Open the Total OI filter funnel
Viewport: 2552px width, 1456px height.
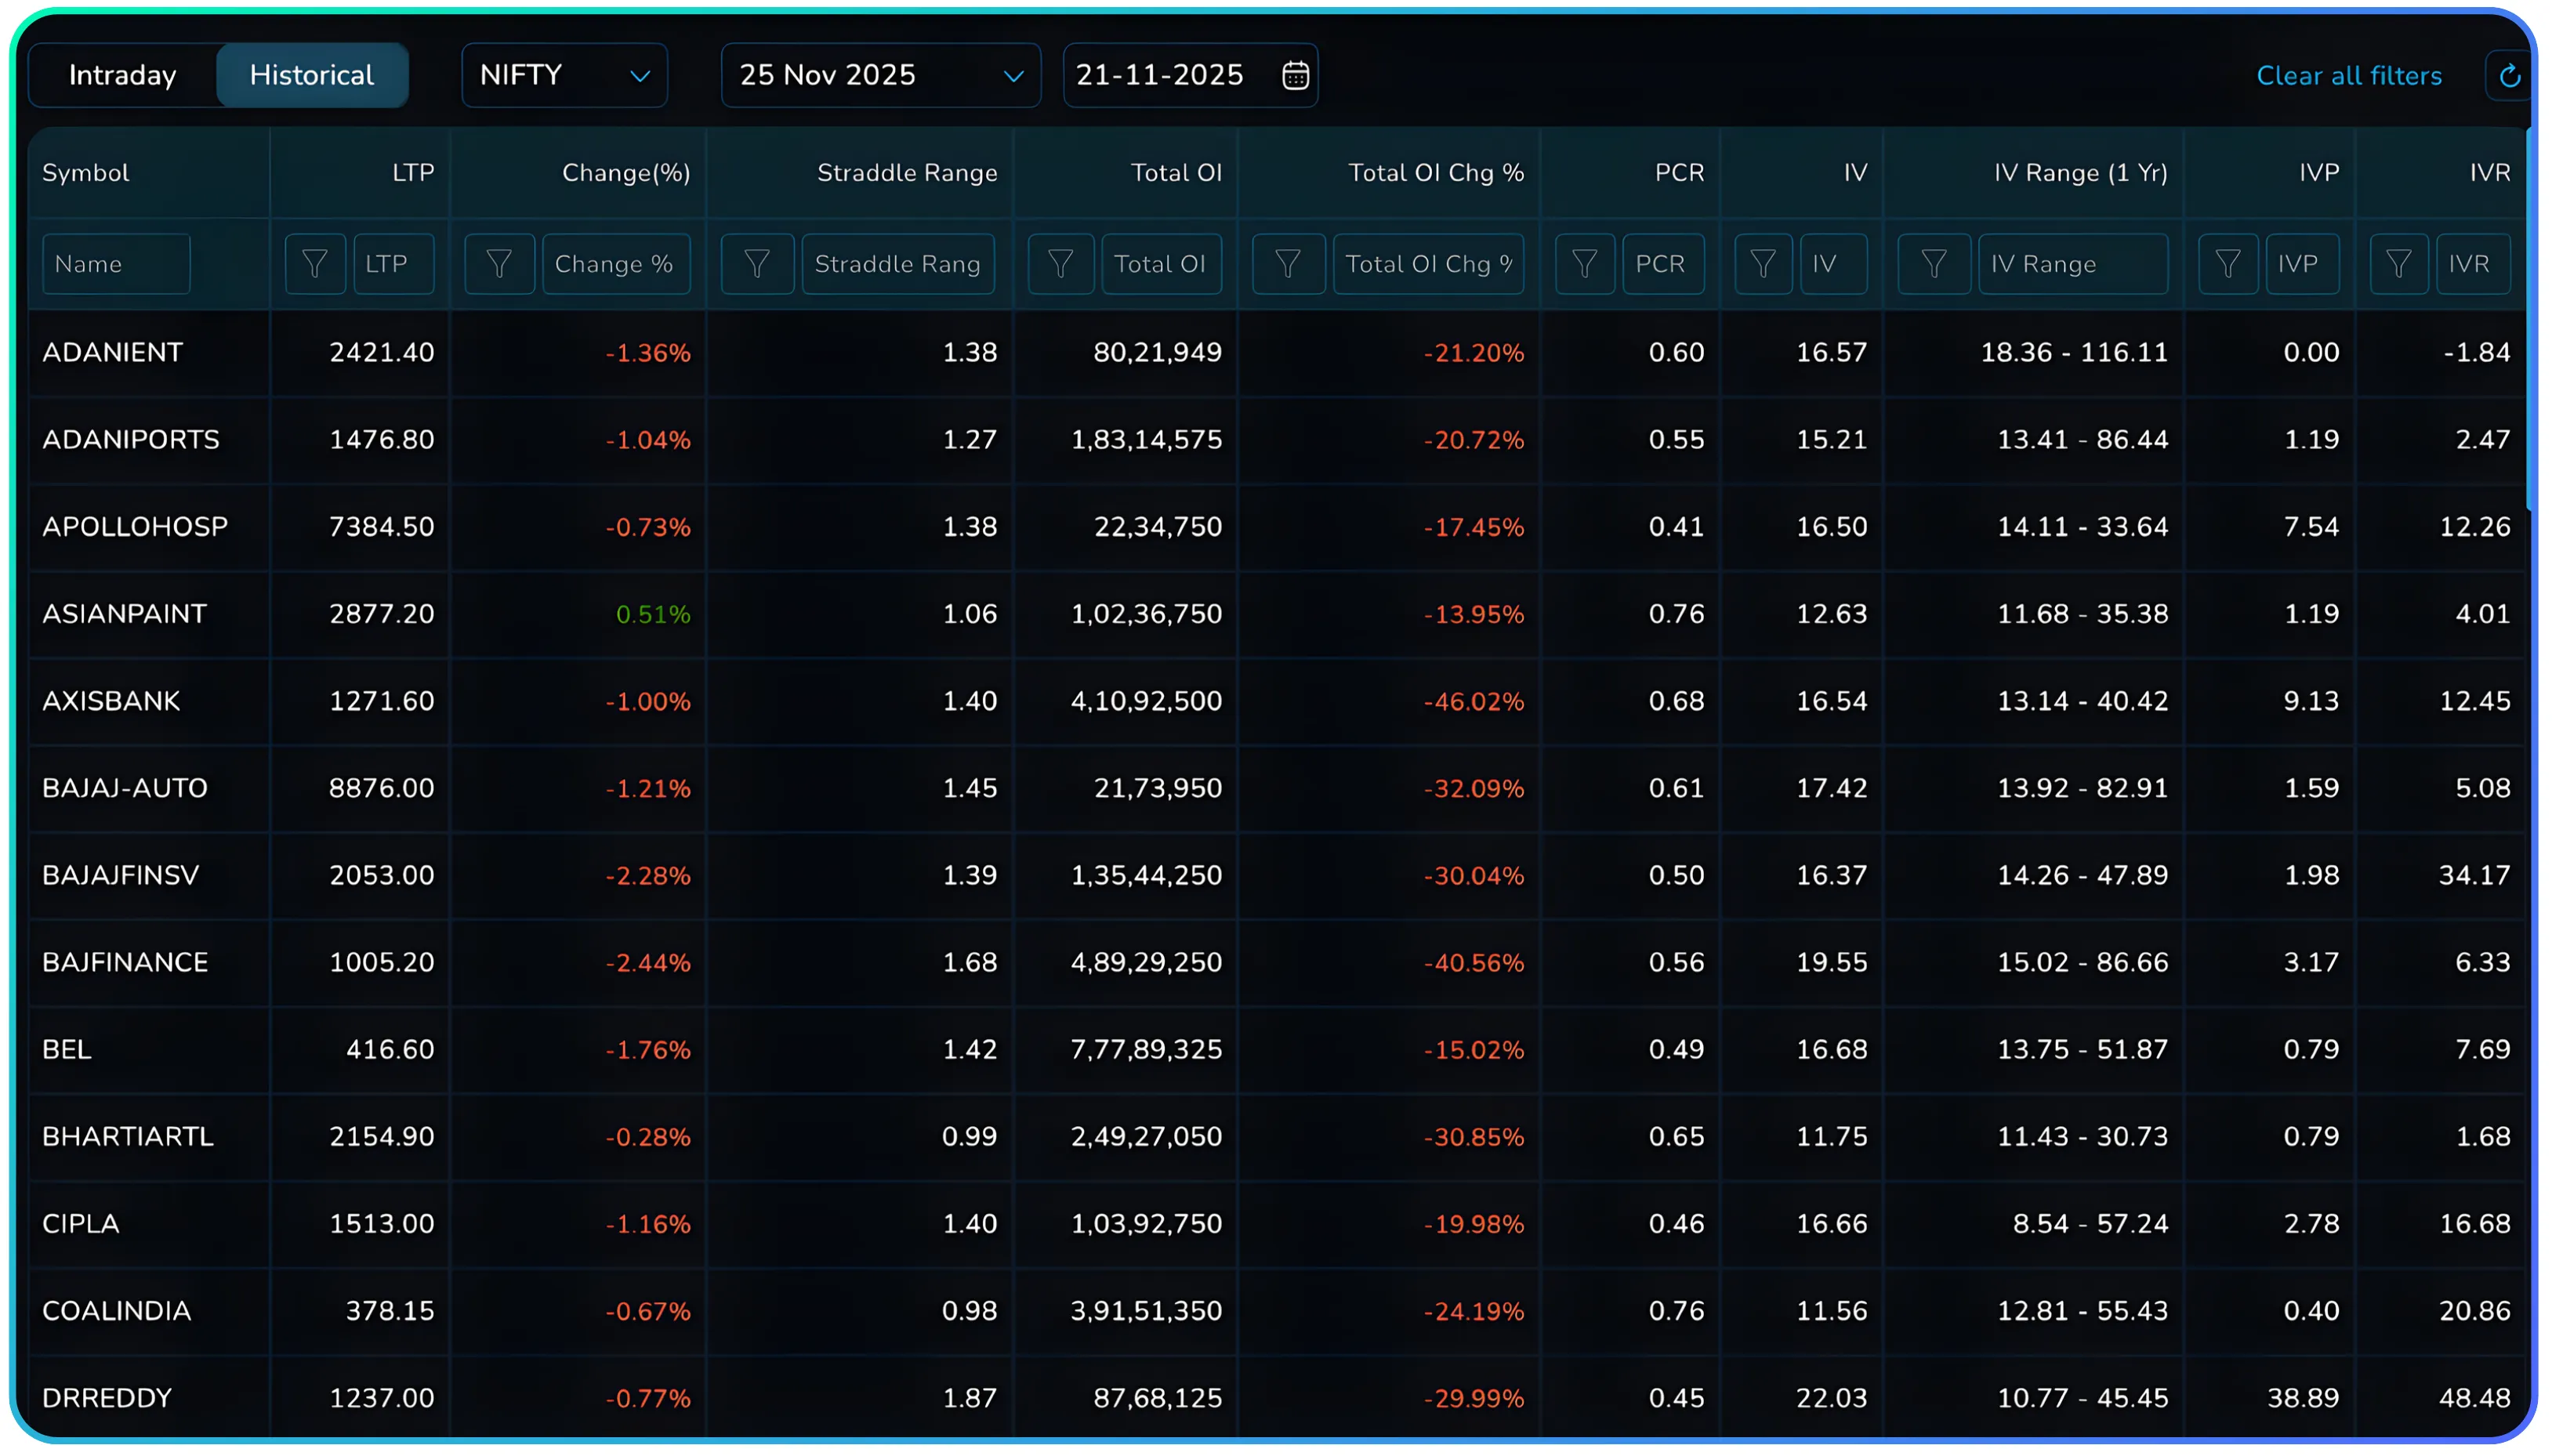pos(1061,263)
